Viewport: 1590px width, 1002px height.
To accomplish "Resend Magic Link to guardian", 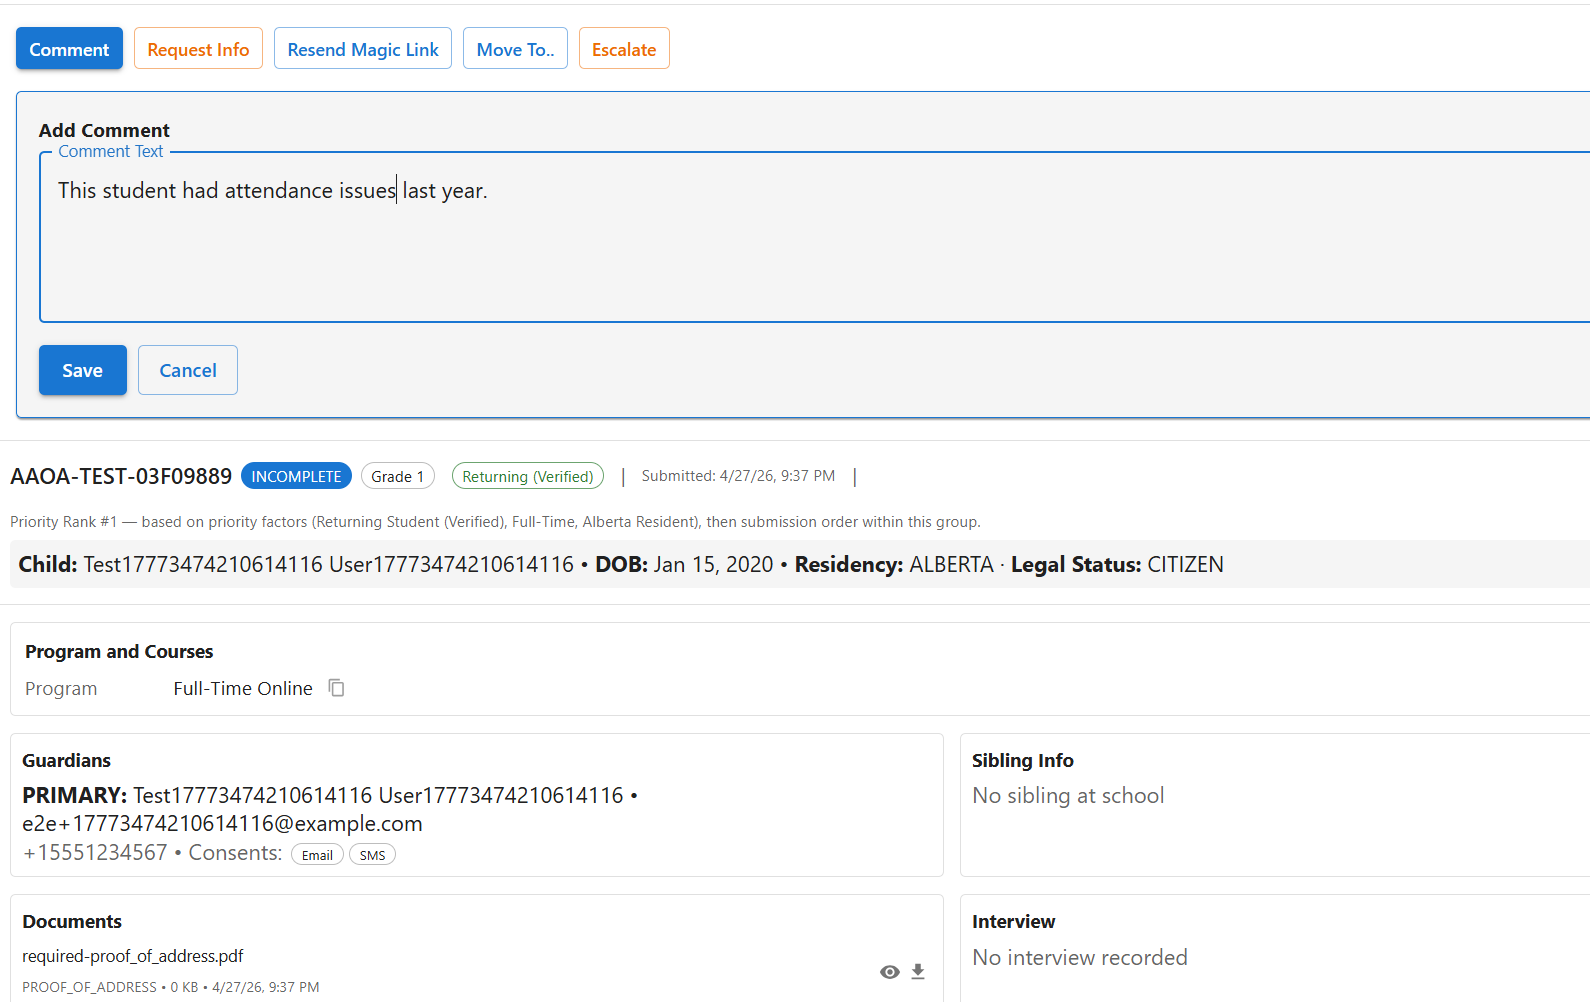I will pyautogui.click(x=363, y=49).
